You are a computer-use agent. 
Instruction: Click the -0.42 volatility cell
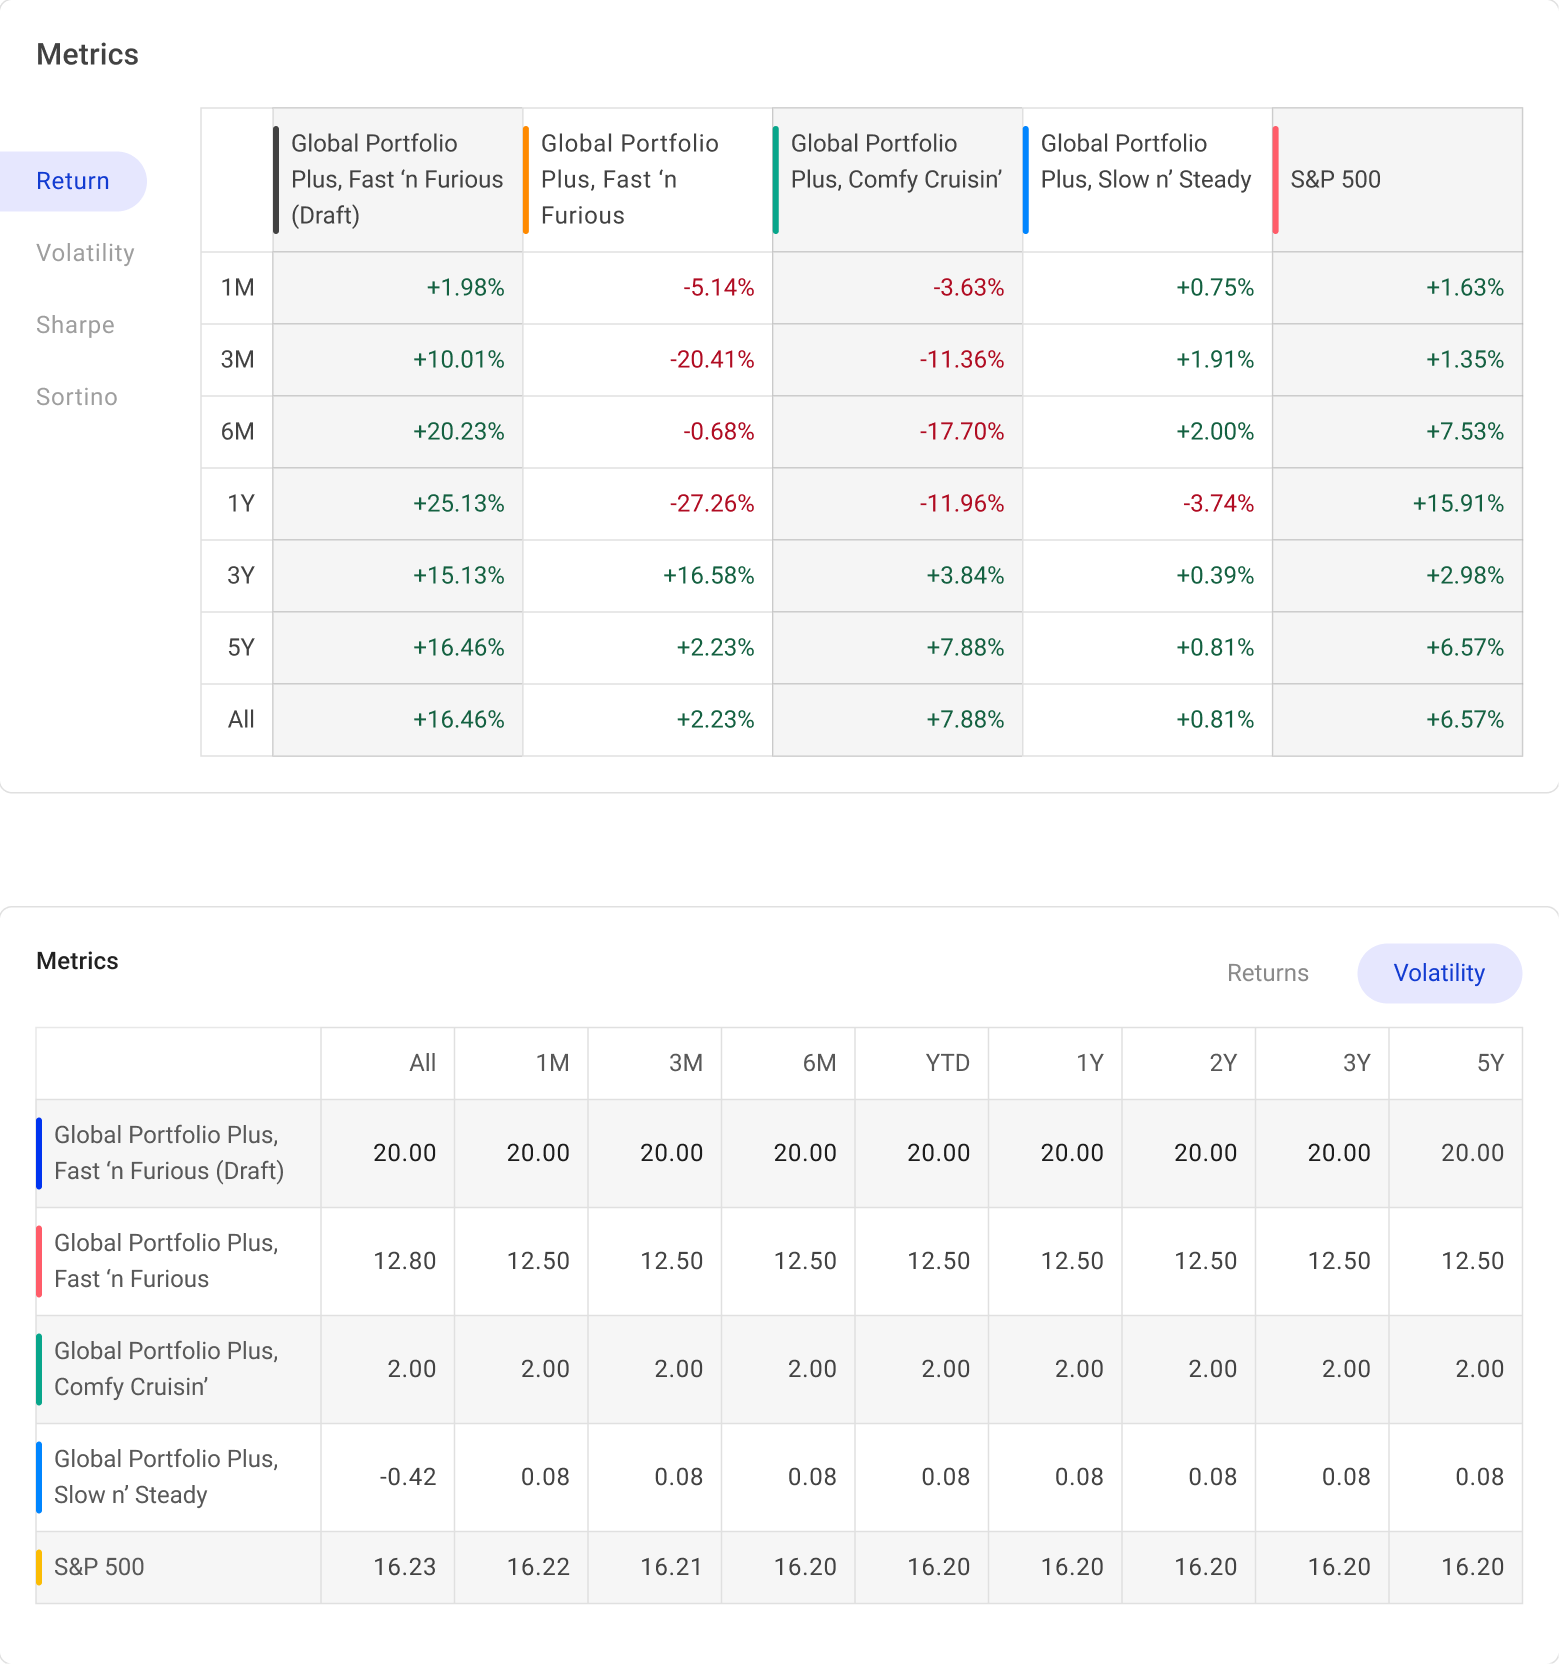pyautogui.click(x=407, y=1477)
